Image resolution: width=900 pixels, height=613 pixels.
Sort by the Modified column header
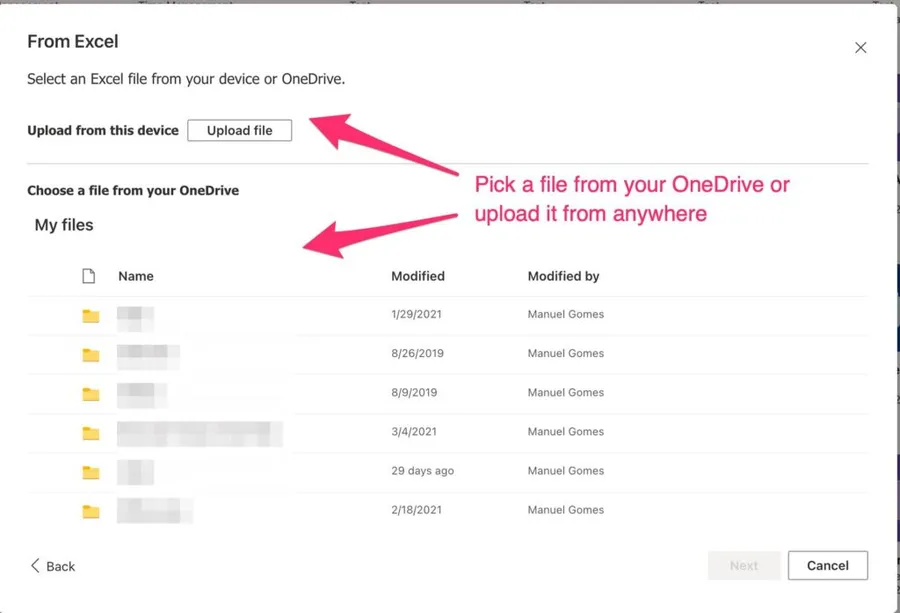417,276
